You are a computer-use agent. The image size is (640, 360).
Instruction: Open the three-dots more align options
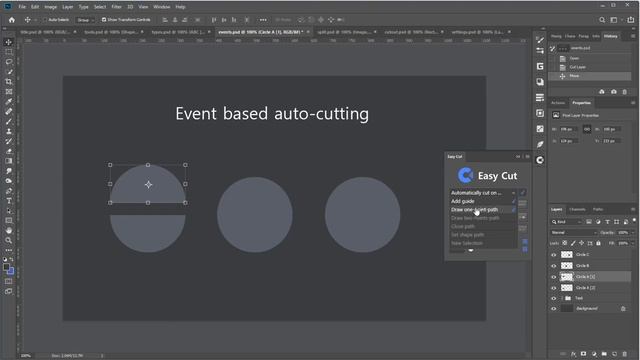pyautogui.click(x=263, y=20)
